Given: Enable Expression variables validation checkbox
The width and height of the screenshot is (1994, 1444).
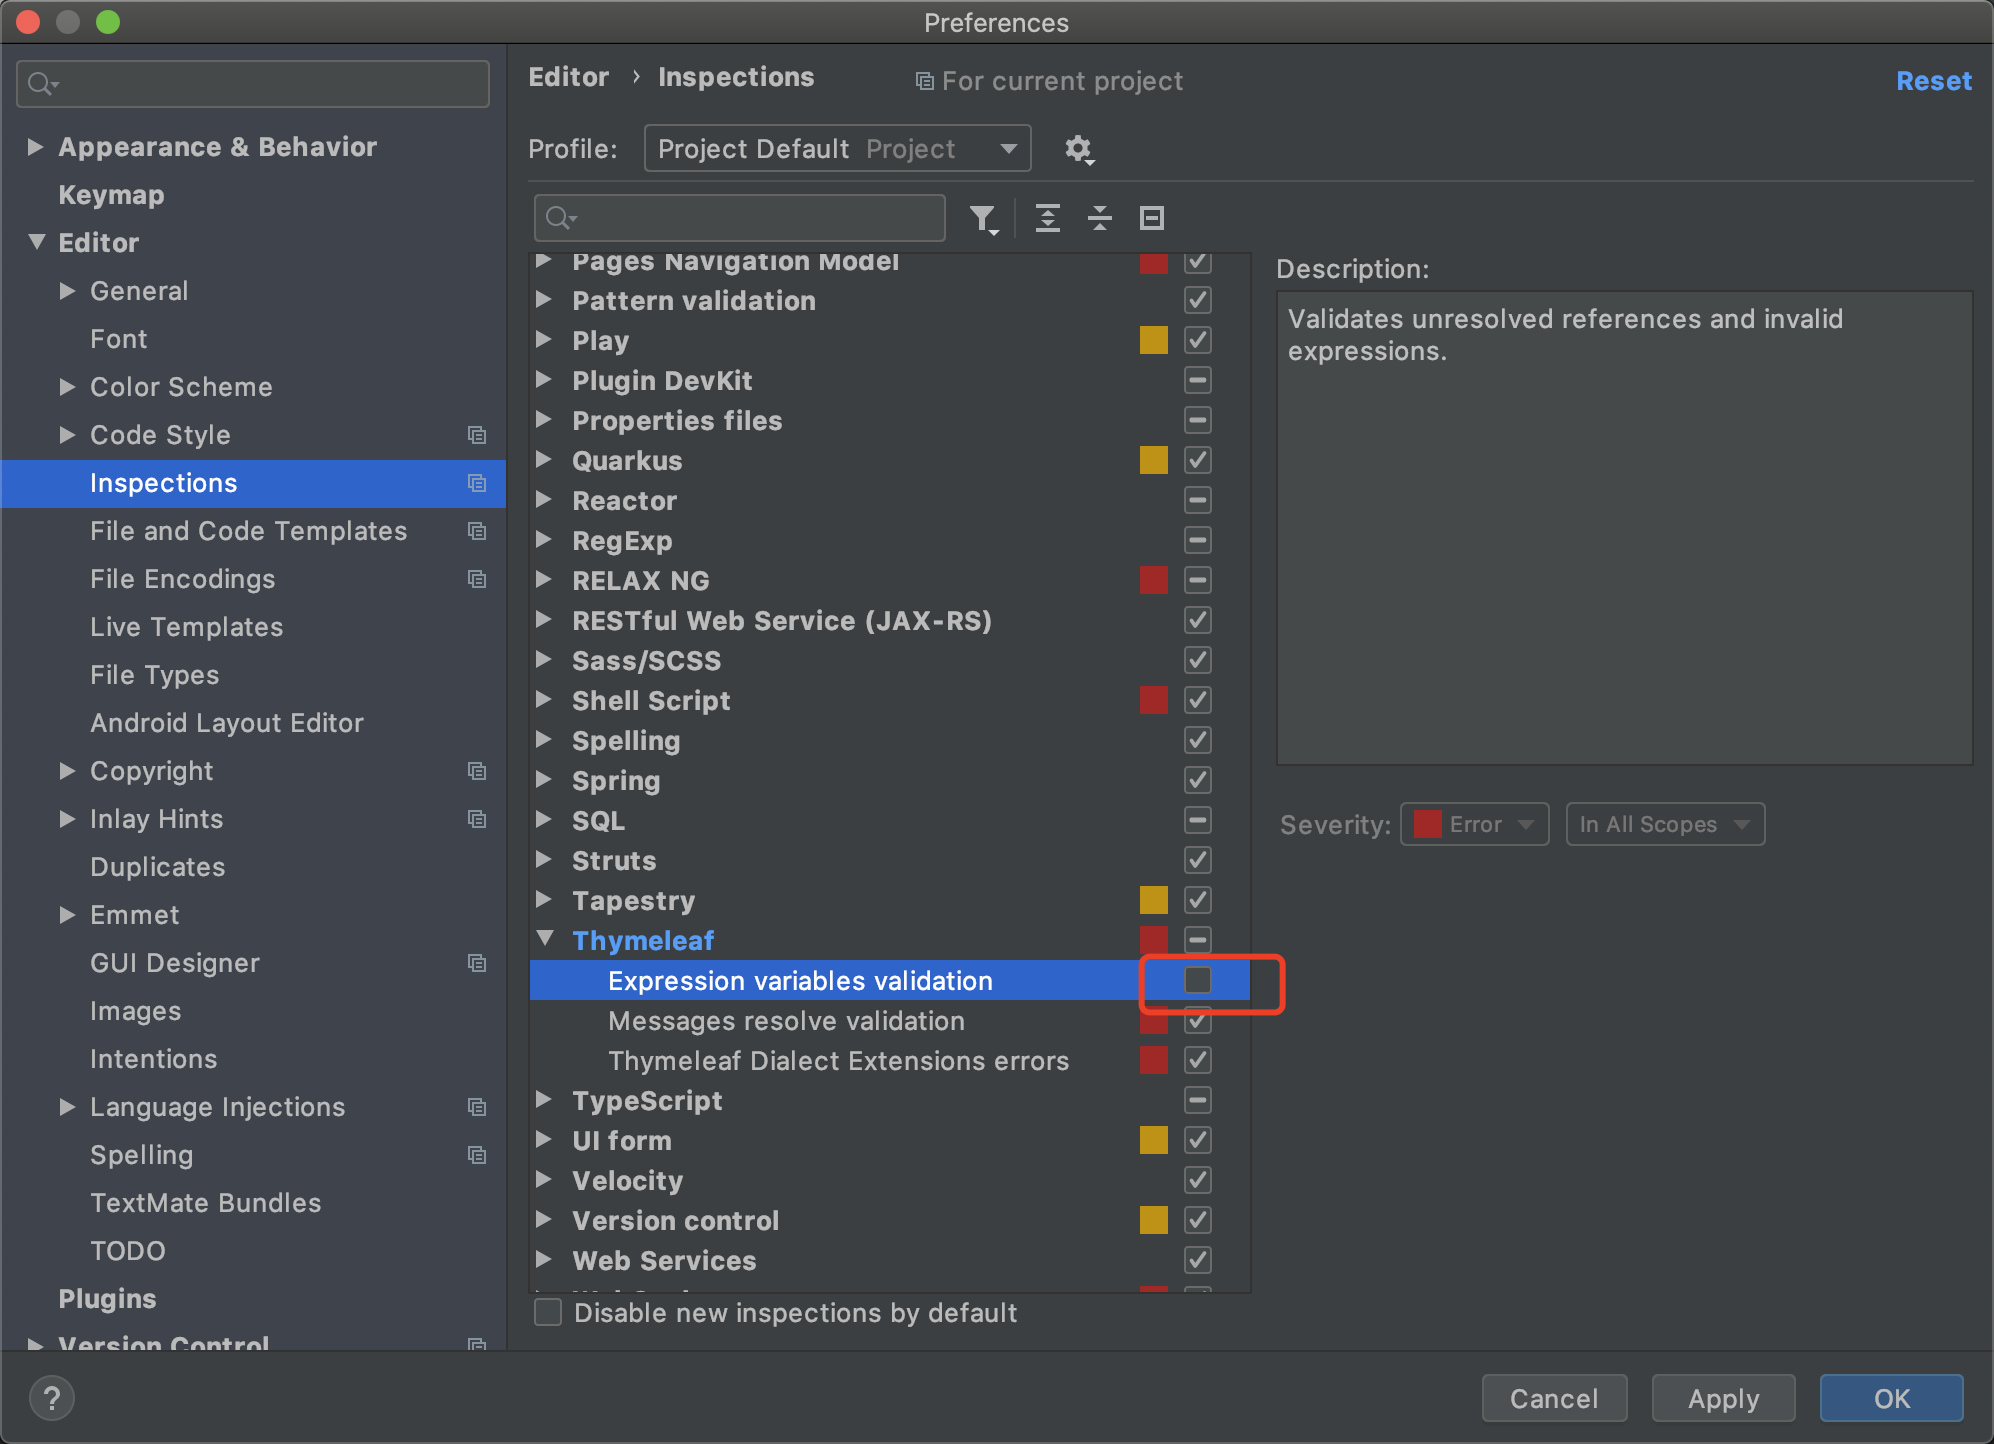Looking at the screenshot, I should click(1197, 980).
